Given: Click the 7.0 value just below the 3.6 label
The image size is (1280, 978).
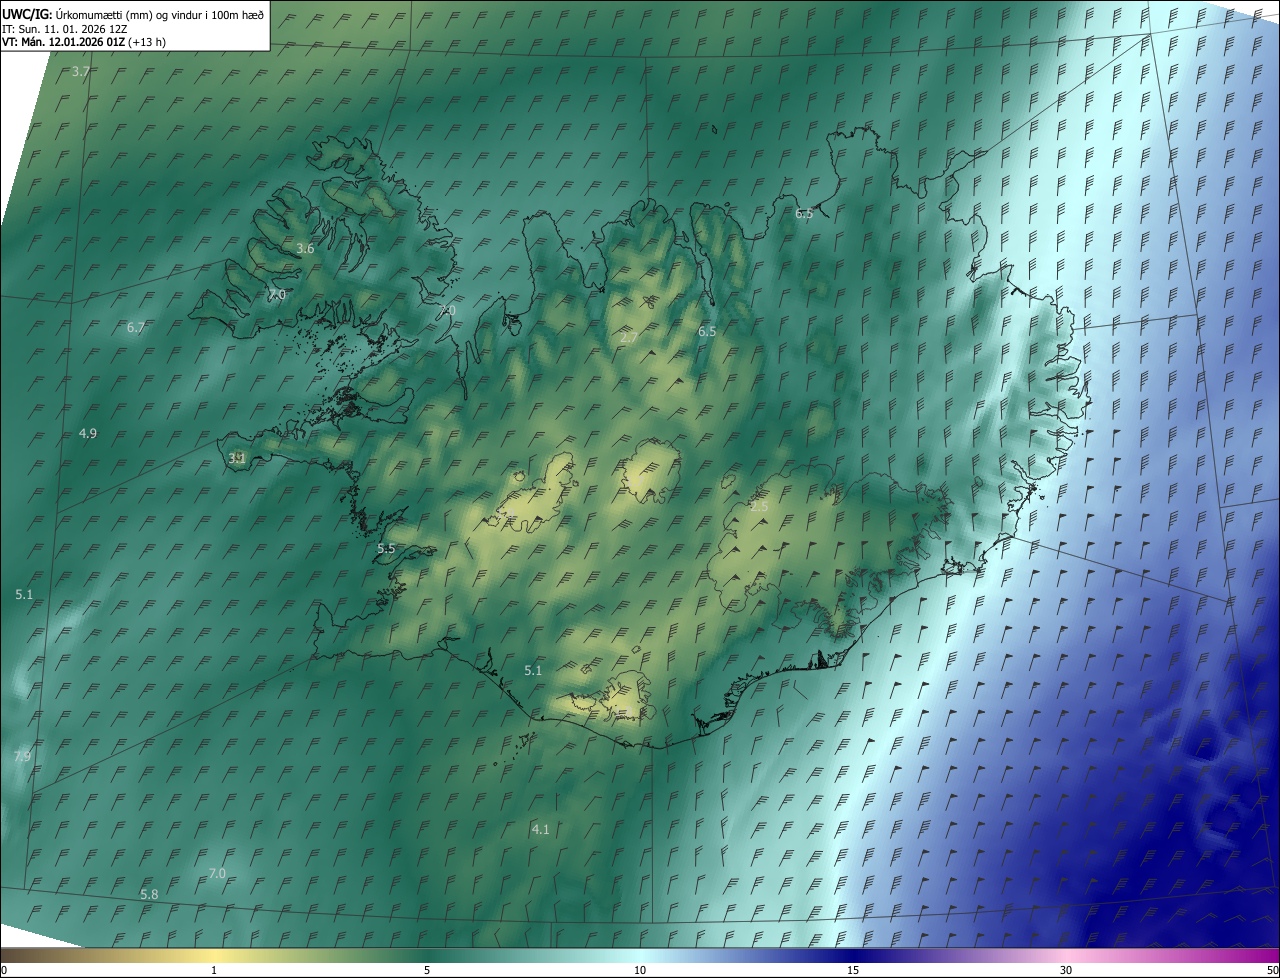Looking at the screenshot, I should click(x=277, y=295).
